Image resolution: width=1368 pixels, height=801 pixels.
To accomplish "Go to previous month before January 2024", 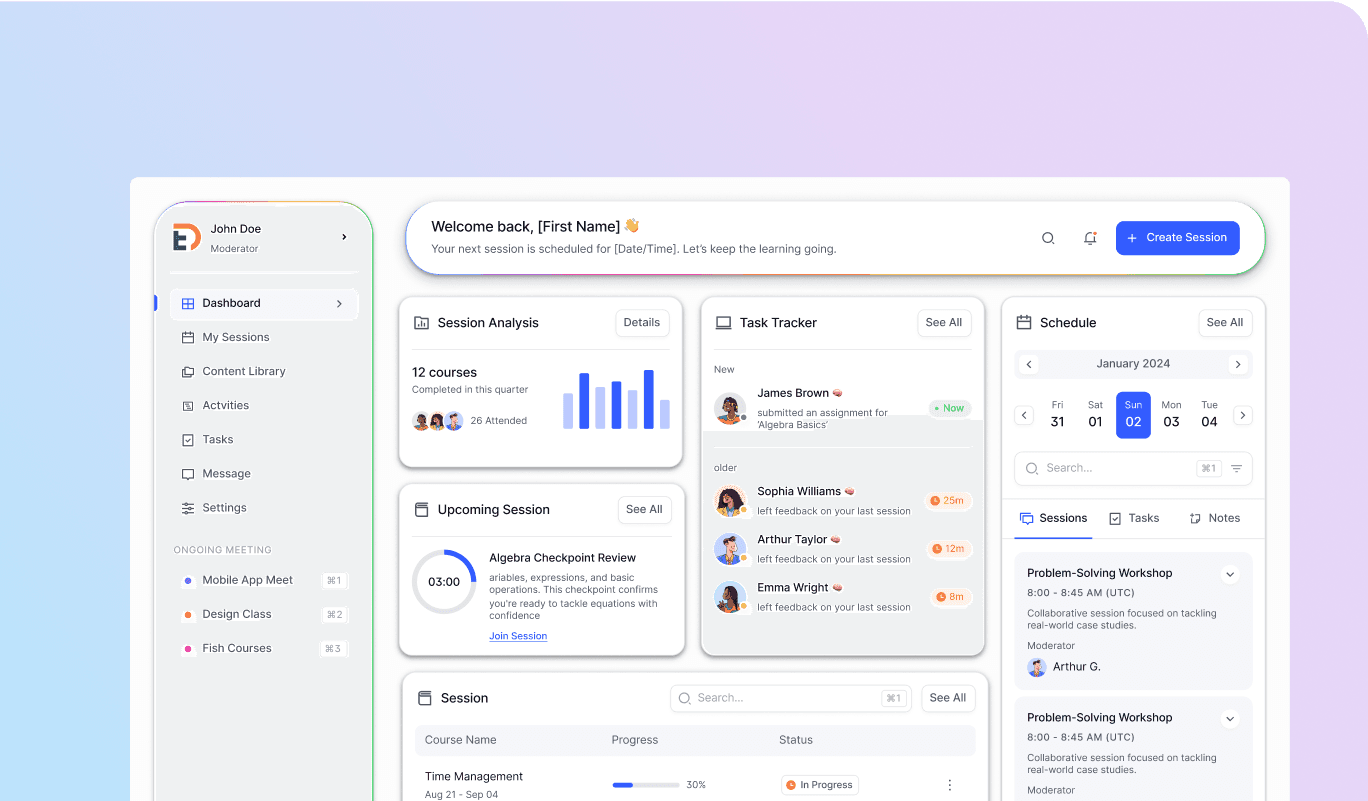I will (1029, 365).
